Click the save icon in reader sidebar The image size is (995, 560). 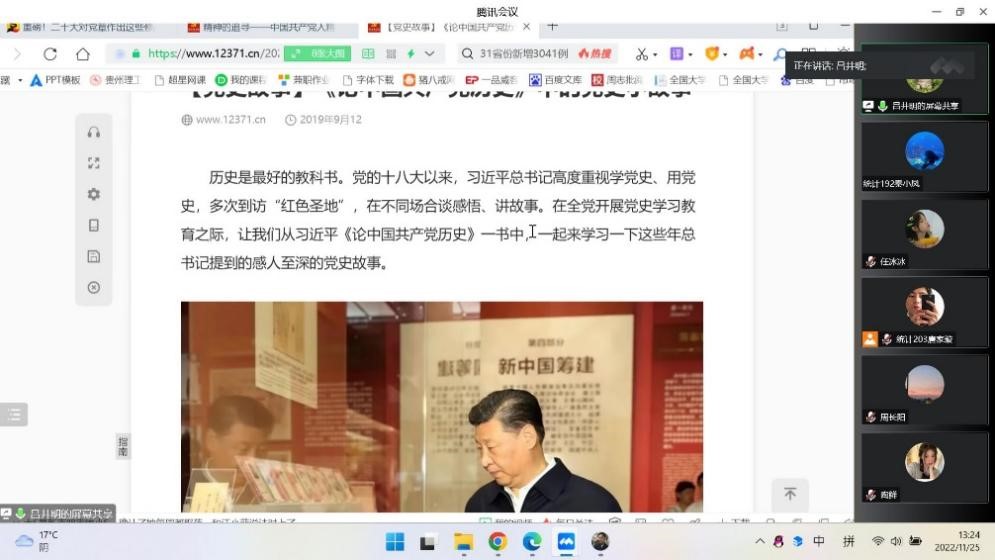pos(94,256)
